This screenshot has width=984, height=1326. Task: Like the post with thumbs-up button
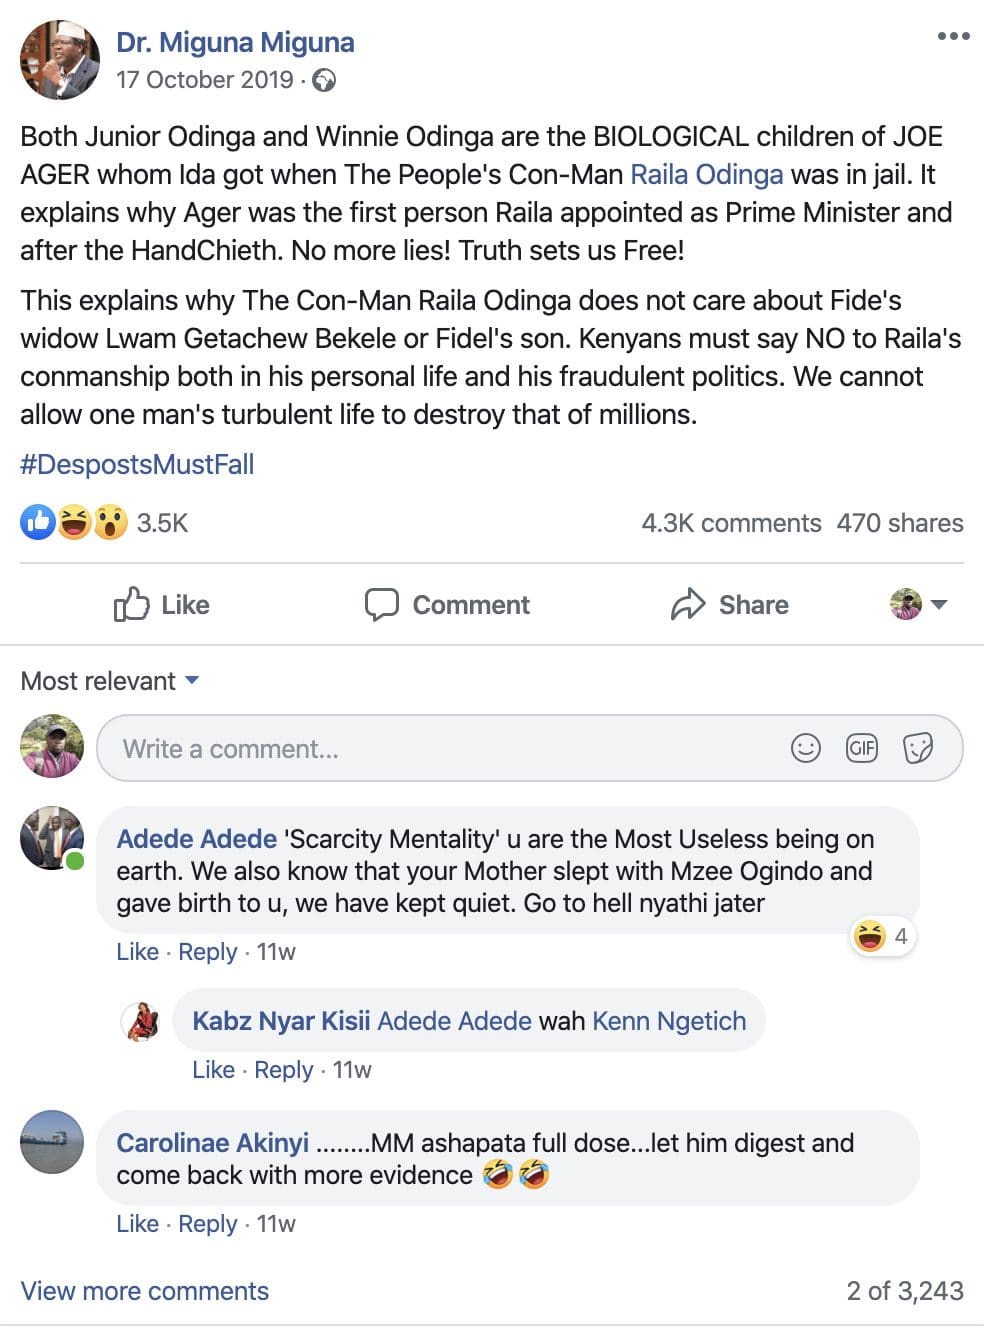tap(161, 605)
